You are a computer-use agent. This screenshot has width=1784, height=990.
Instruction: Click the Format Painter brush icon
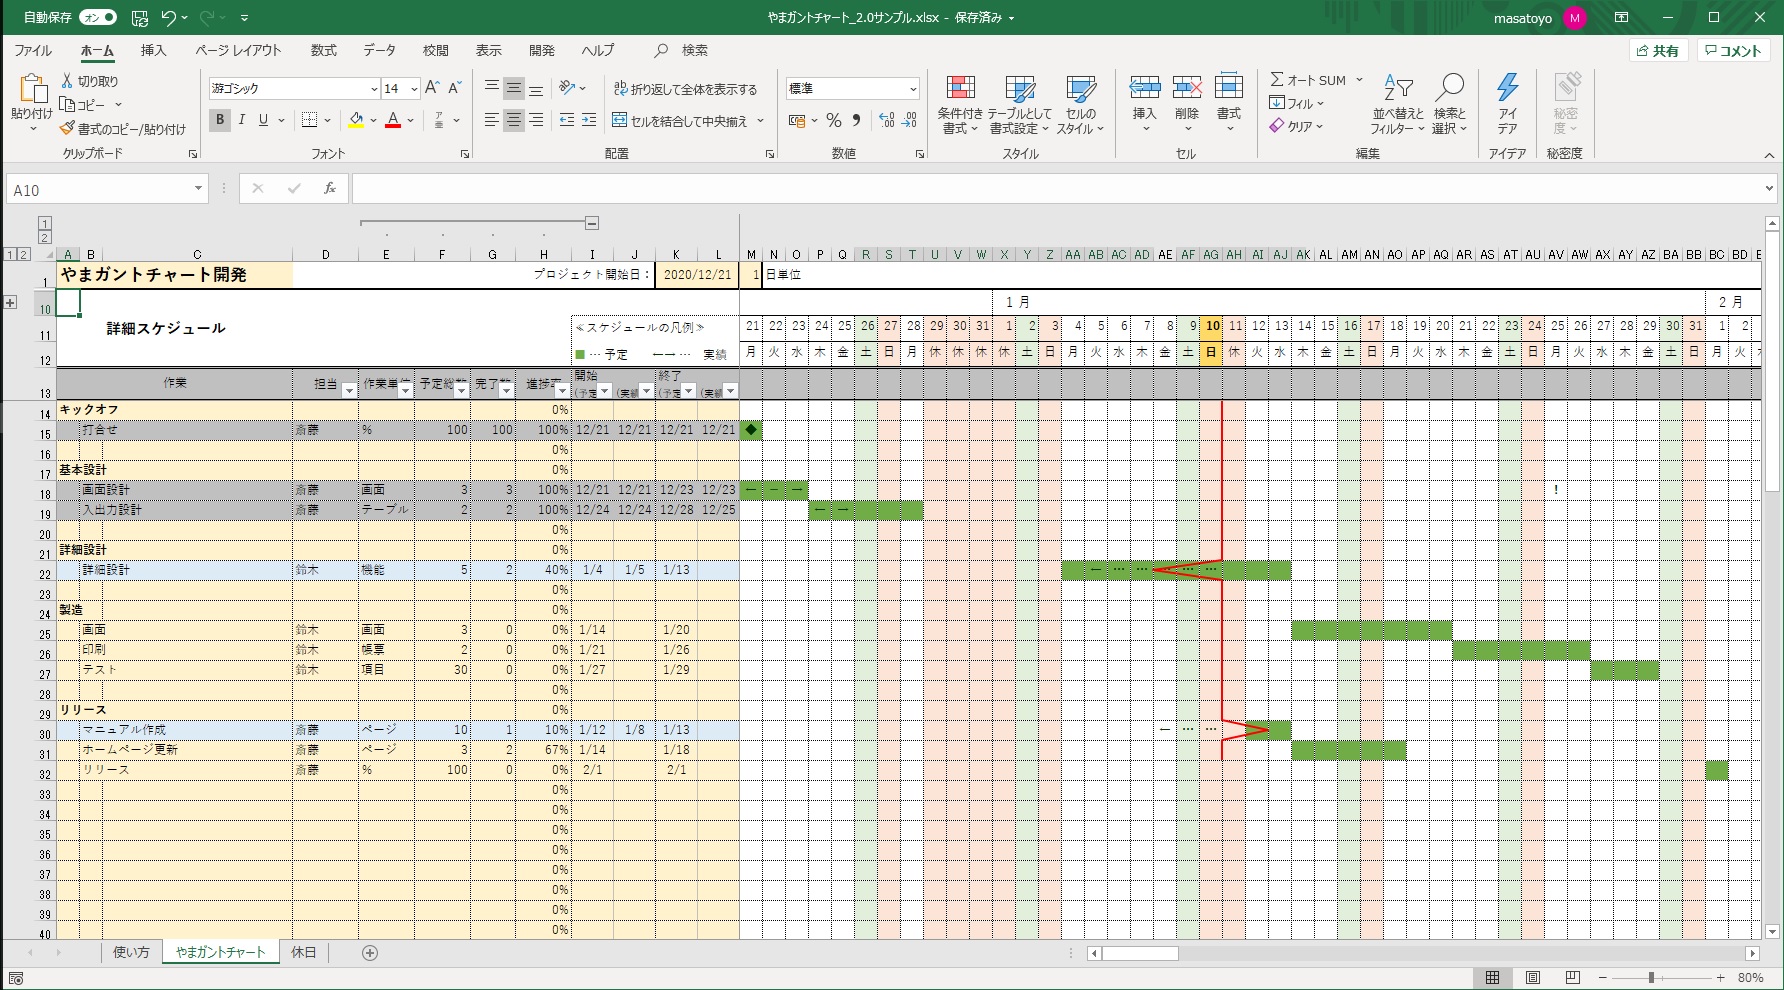[x=67, y=129]
